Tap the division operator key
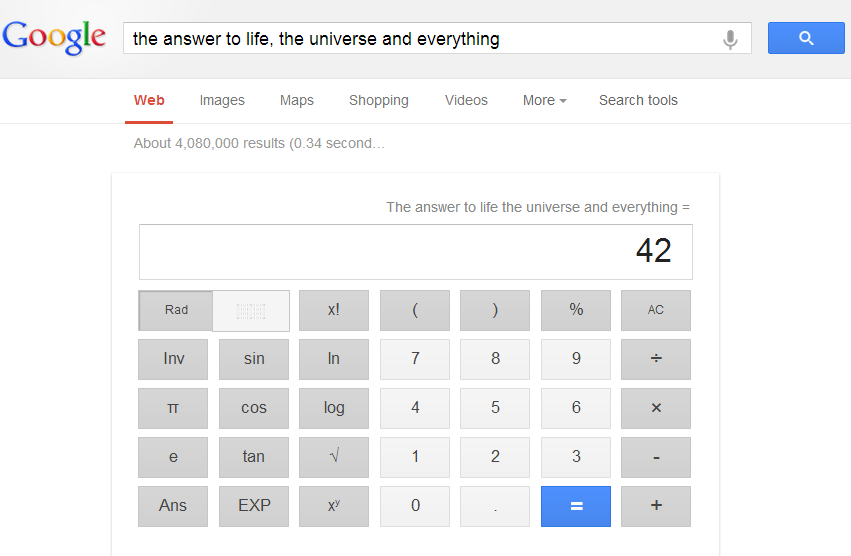The width and height of the screenshot is (851, 556). [x=656, y=359]
